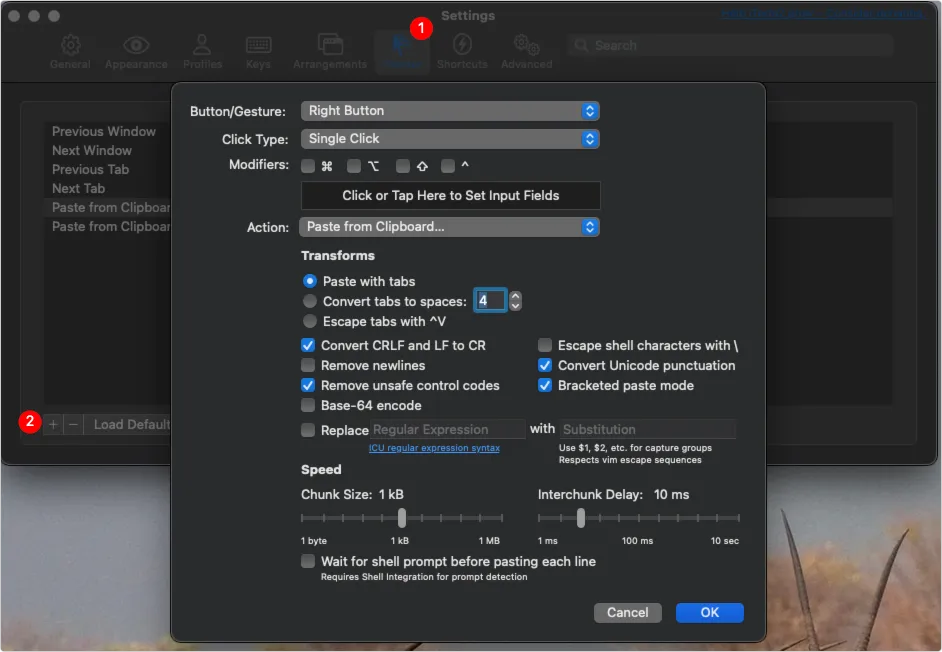Uncheck Convert Unicode punctuation
Viewport: 942px width, 652px height.
click(x=545, y=365)
